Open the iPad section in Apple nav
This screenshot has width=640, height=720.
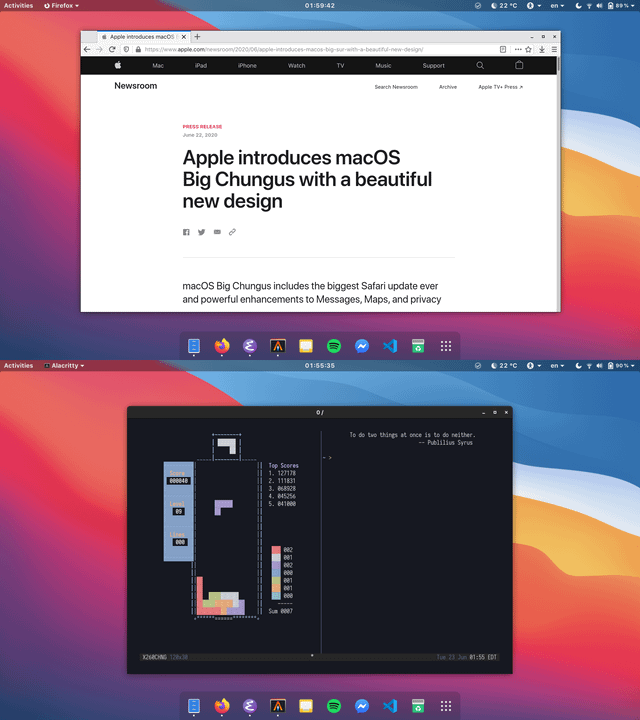coord(201,66)
